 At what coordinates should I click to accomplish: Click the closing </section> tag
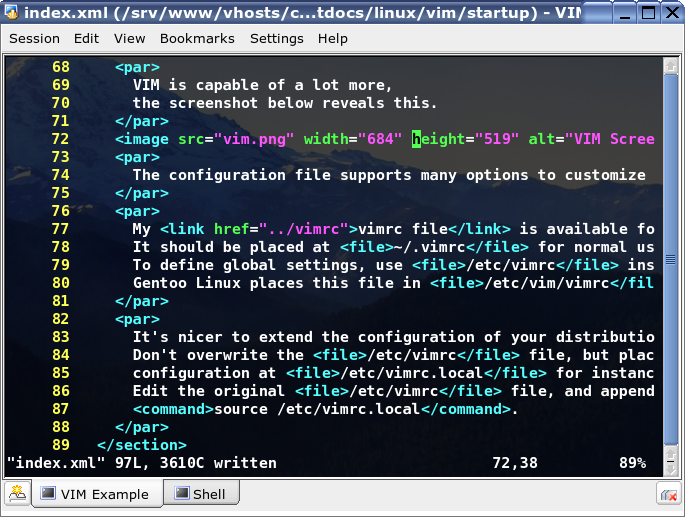tap(142, 445)
